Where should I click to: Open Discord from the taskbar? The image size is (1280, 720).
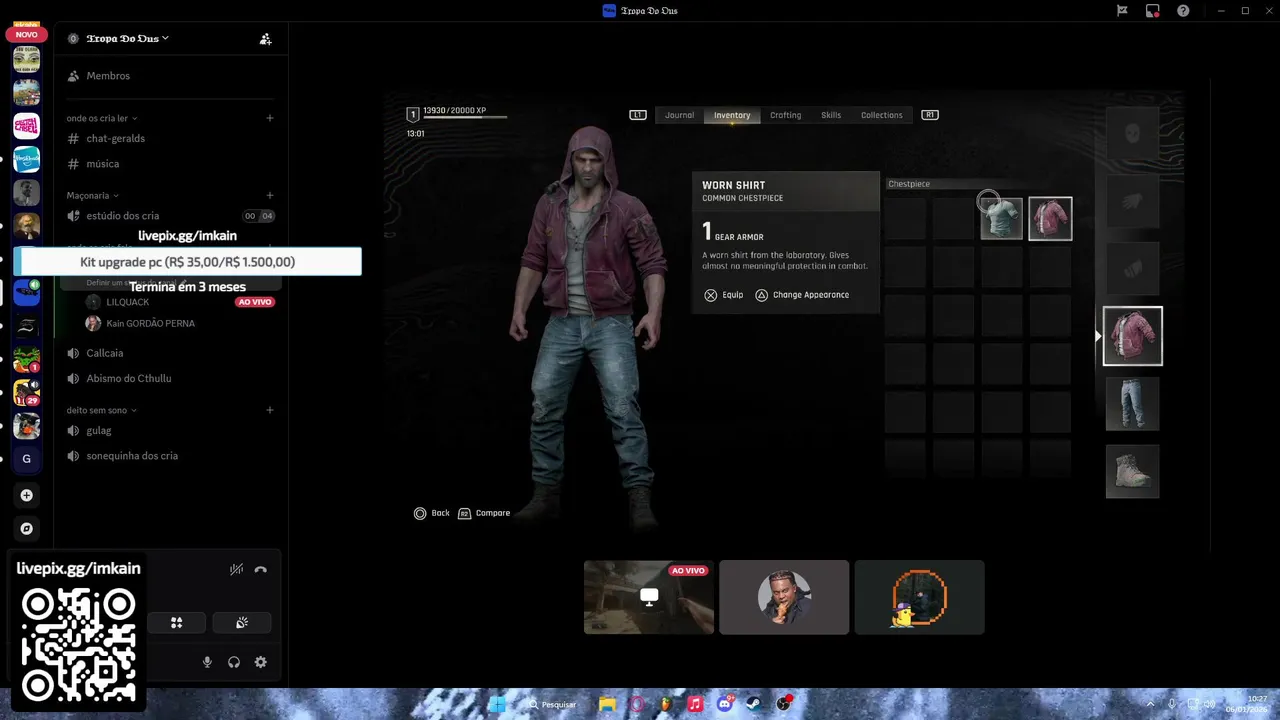coord(725,704)
